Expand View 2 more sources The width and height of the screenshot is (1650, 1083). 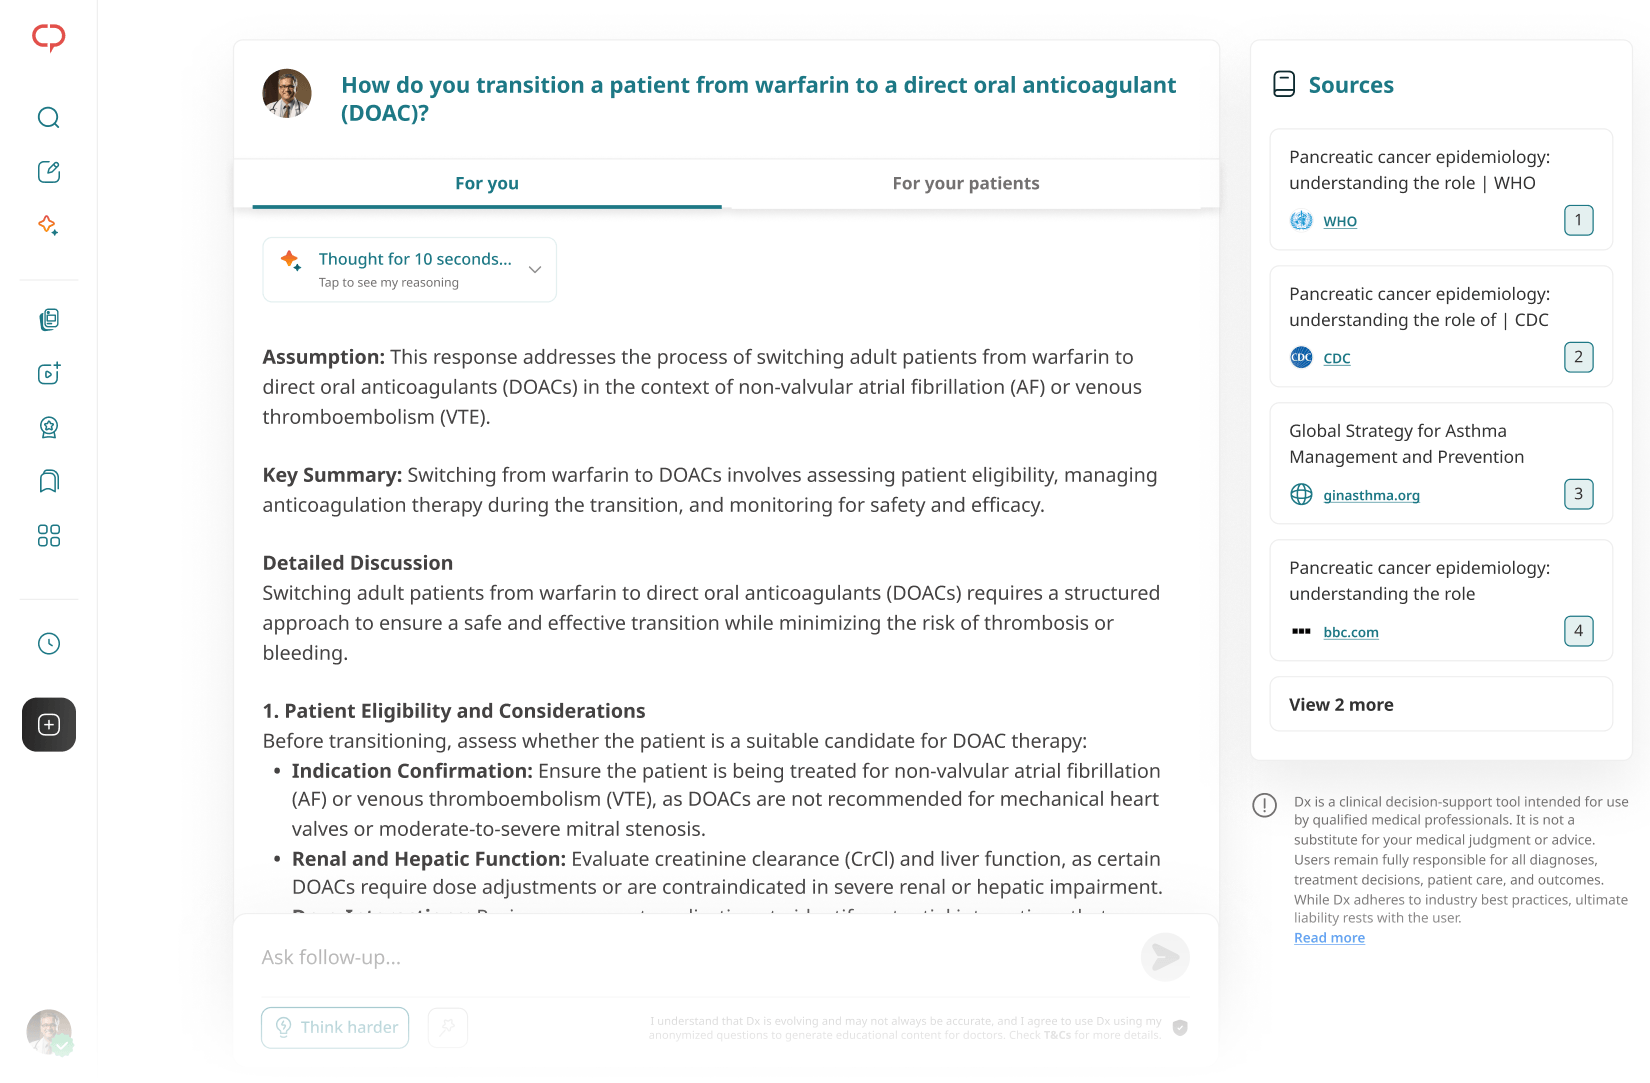[x=1441, y=705]
